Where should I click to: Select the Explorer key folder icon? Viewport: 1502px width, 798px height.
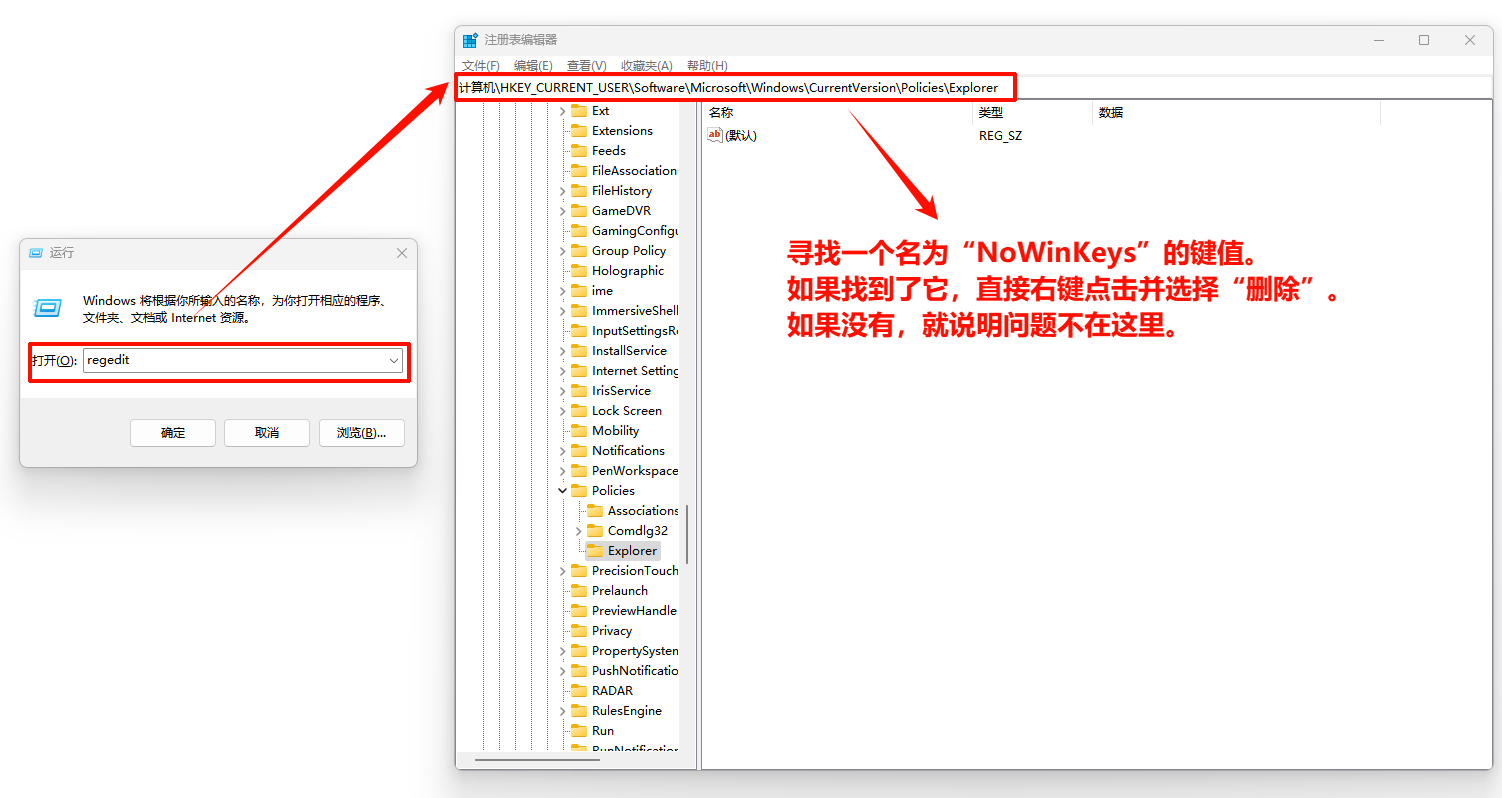(x=596, y=550)
